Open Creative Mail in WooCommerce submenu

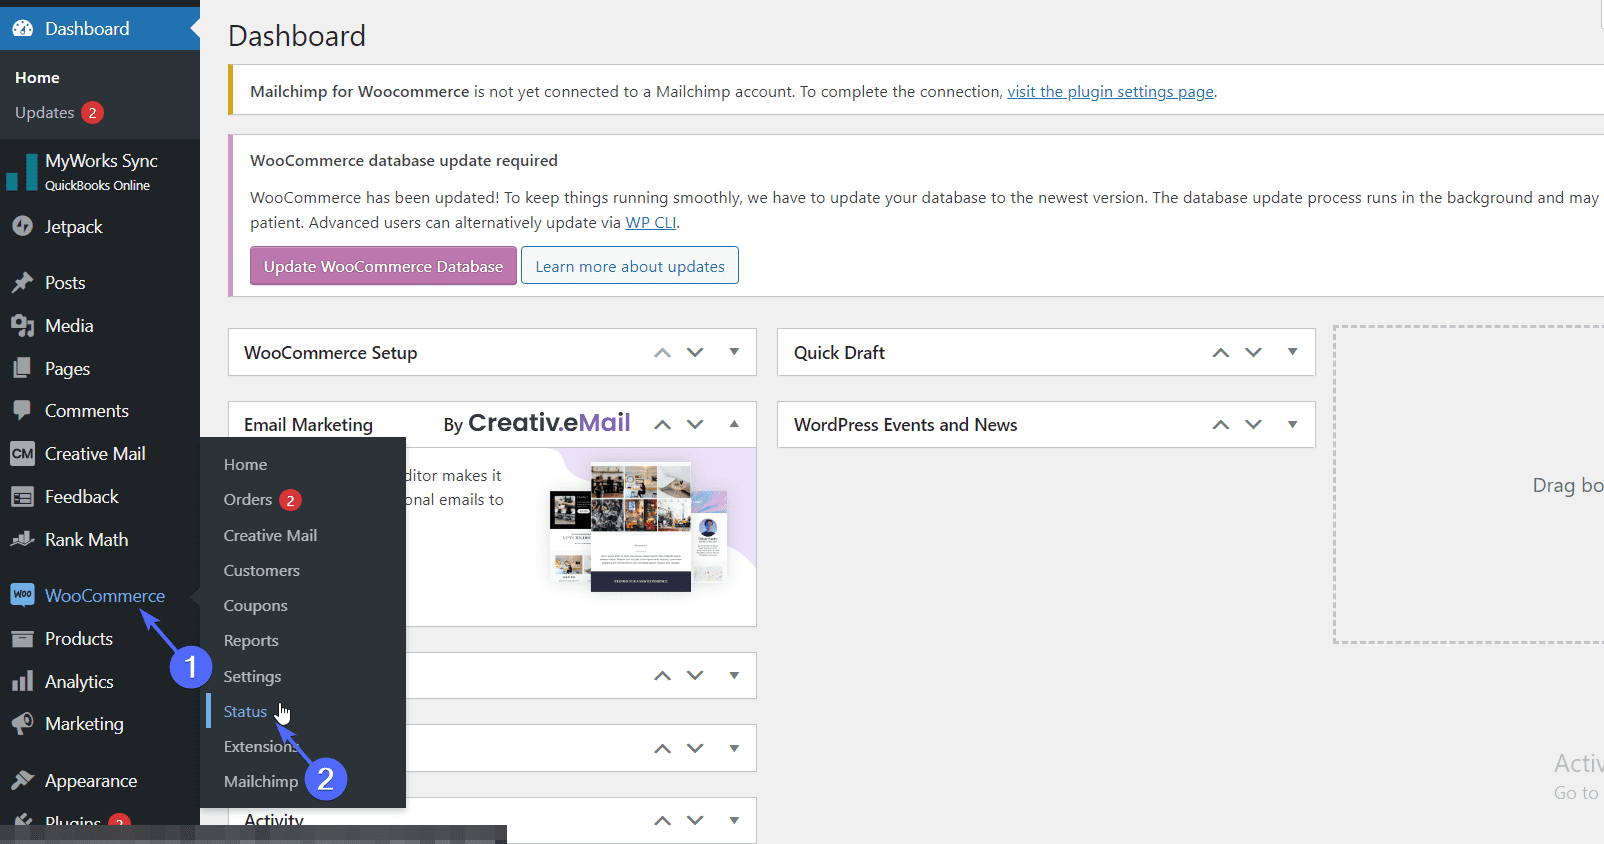pyautogui.click(x=270, y=536)
